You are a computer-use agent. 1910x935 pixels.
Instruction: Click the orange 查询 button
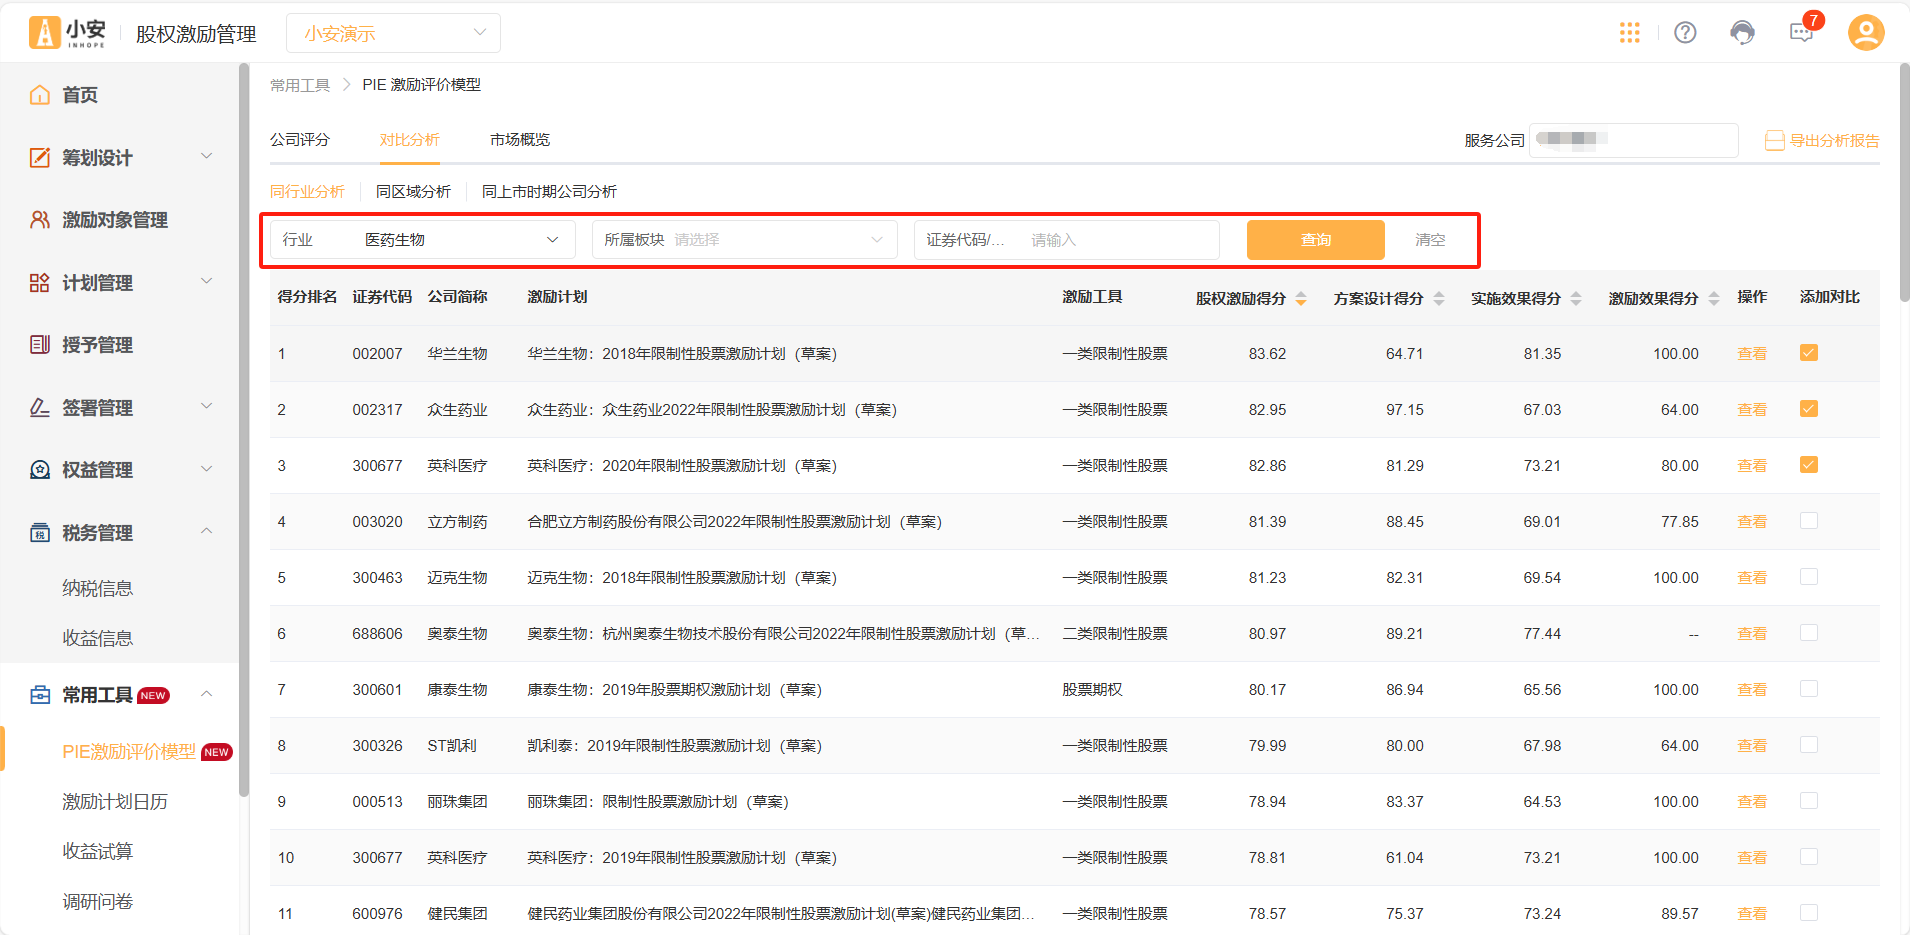(x=1316, y=240)
